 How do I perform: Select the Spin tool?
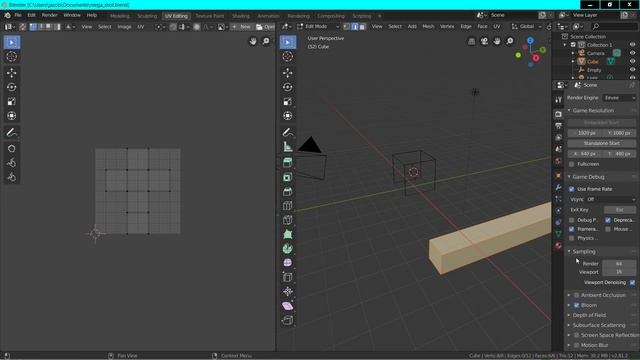[x=288, y=249]
